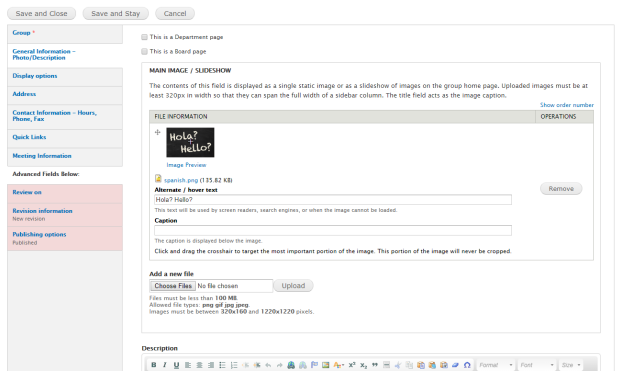Click into the Alternate / hover text field

[x=333, y=199]
